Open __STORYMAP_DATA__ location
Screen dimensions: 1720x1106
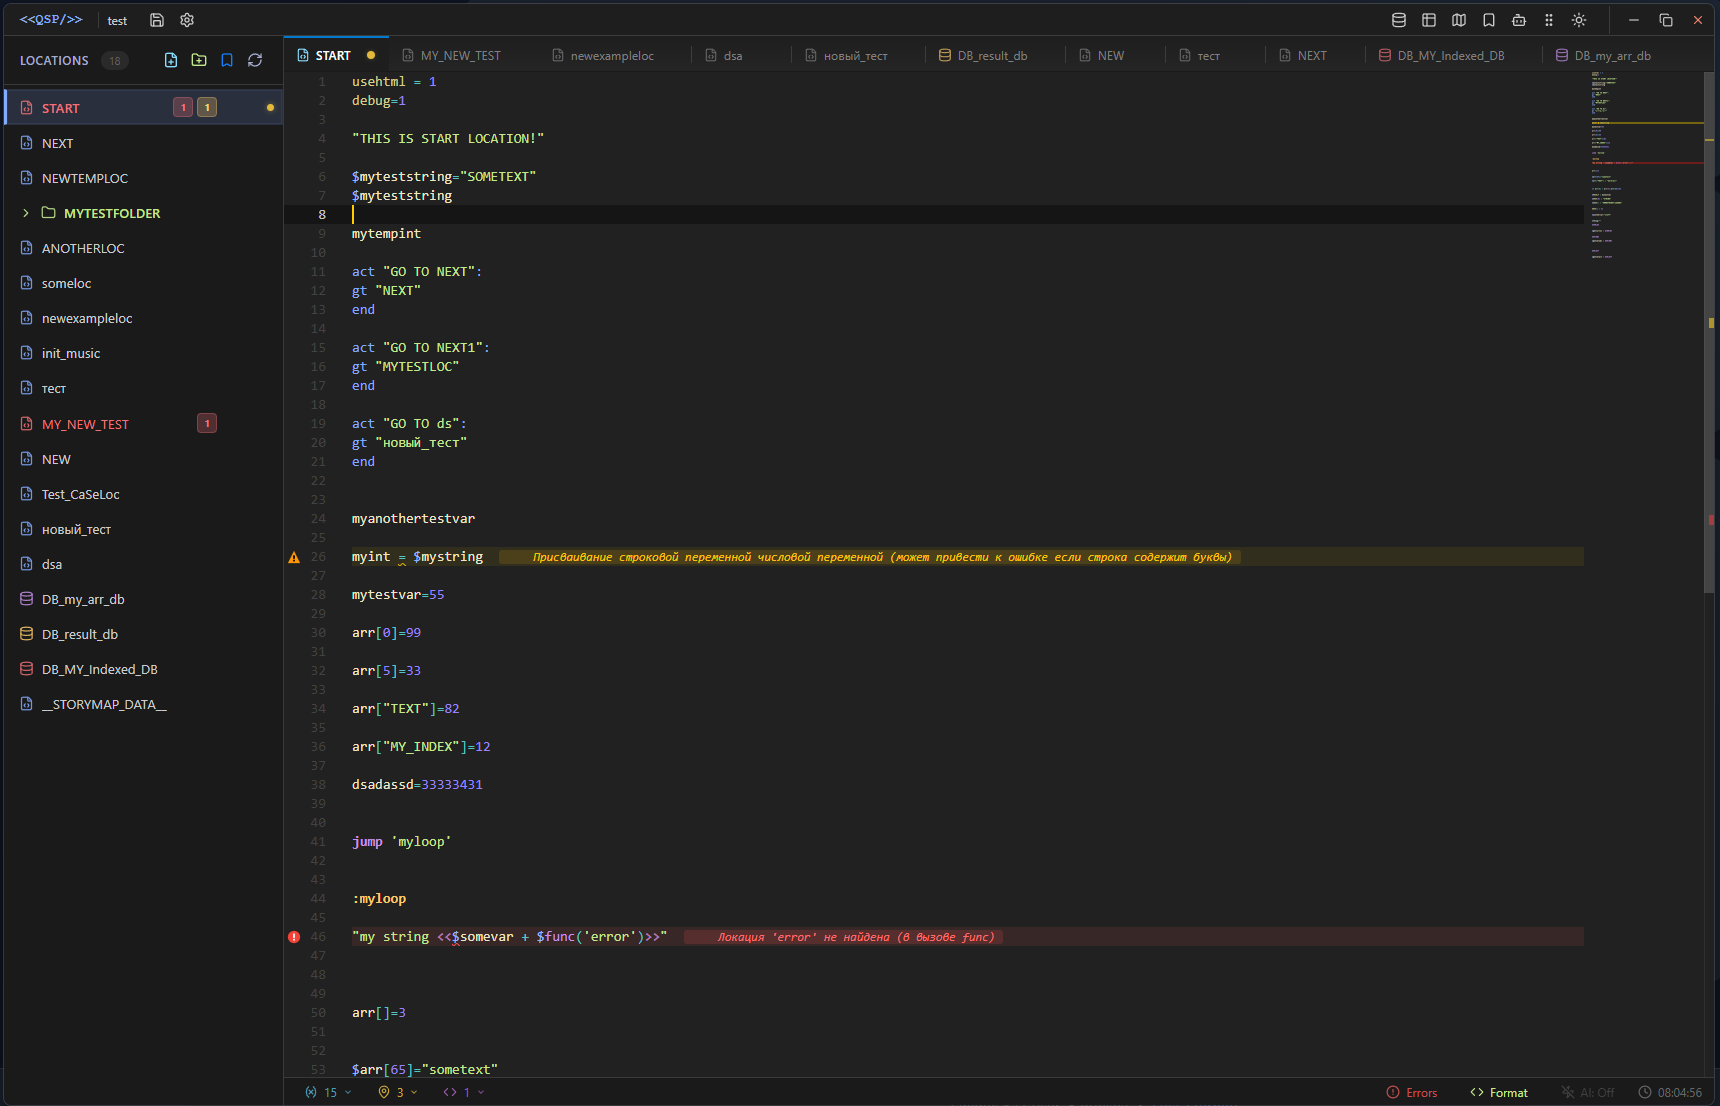(143, 704)
